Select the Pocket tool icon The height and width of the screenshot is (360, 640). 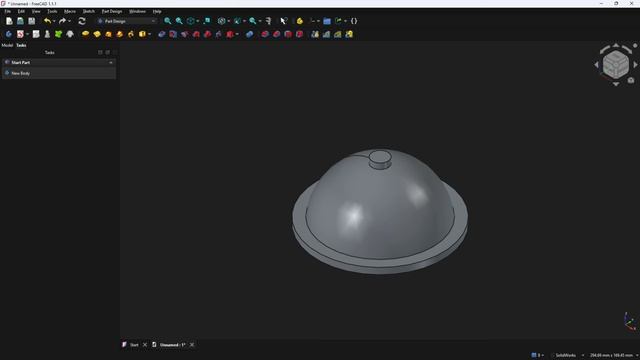click(162, 34)
